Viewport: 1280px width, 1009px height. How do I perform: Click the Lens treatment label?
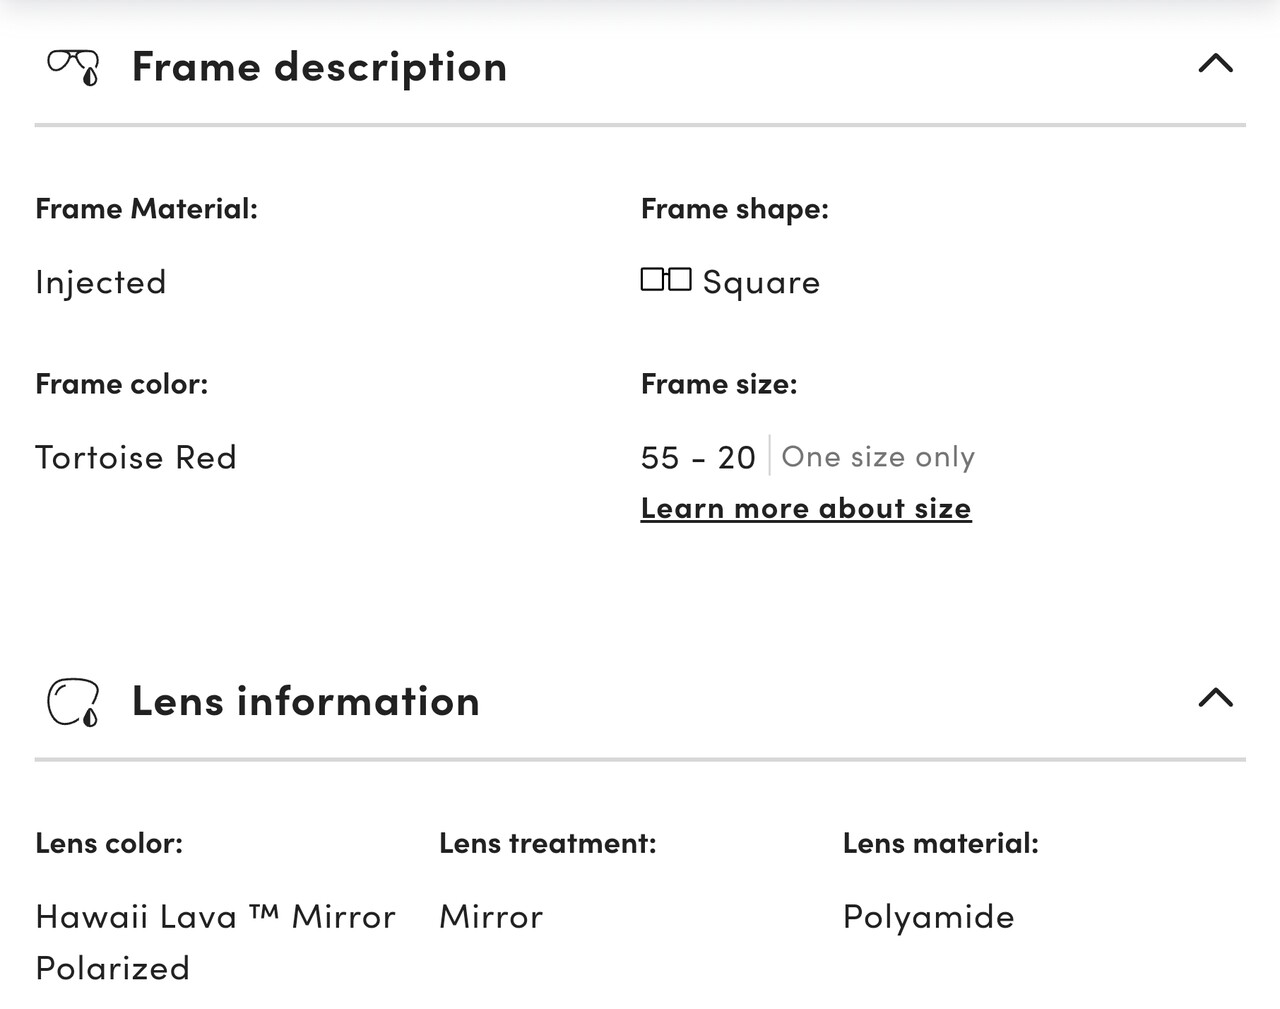(548, 843)
